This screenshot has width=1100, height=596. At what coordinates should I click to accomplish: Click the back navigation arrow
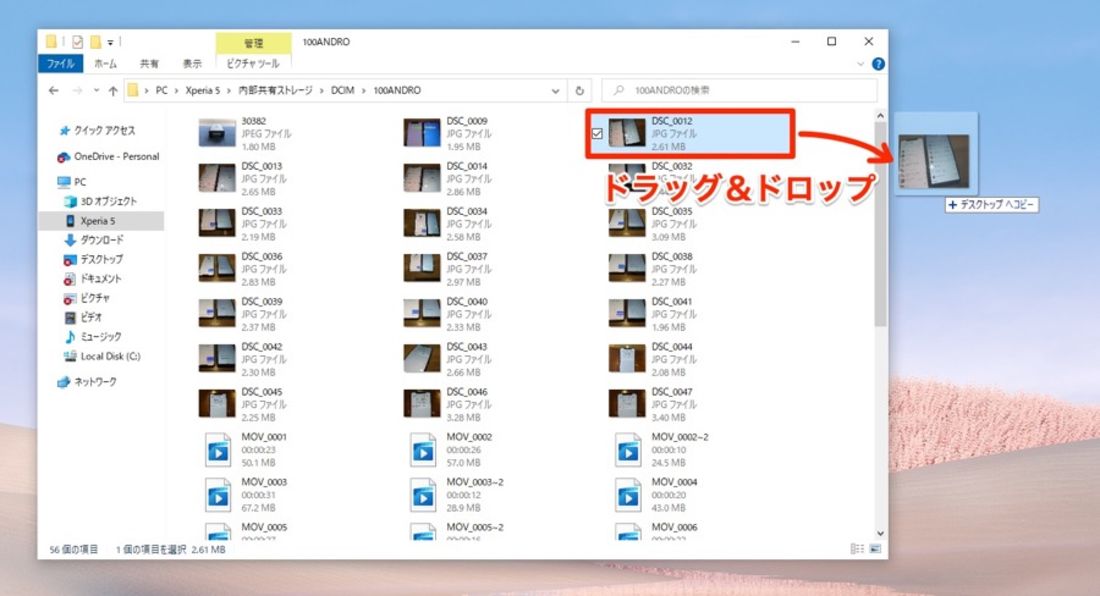53,90
